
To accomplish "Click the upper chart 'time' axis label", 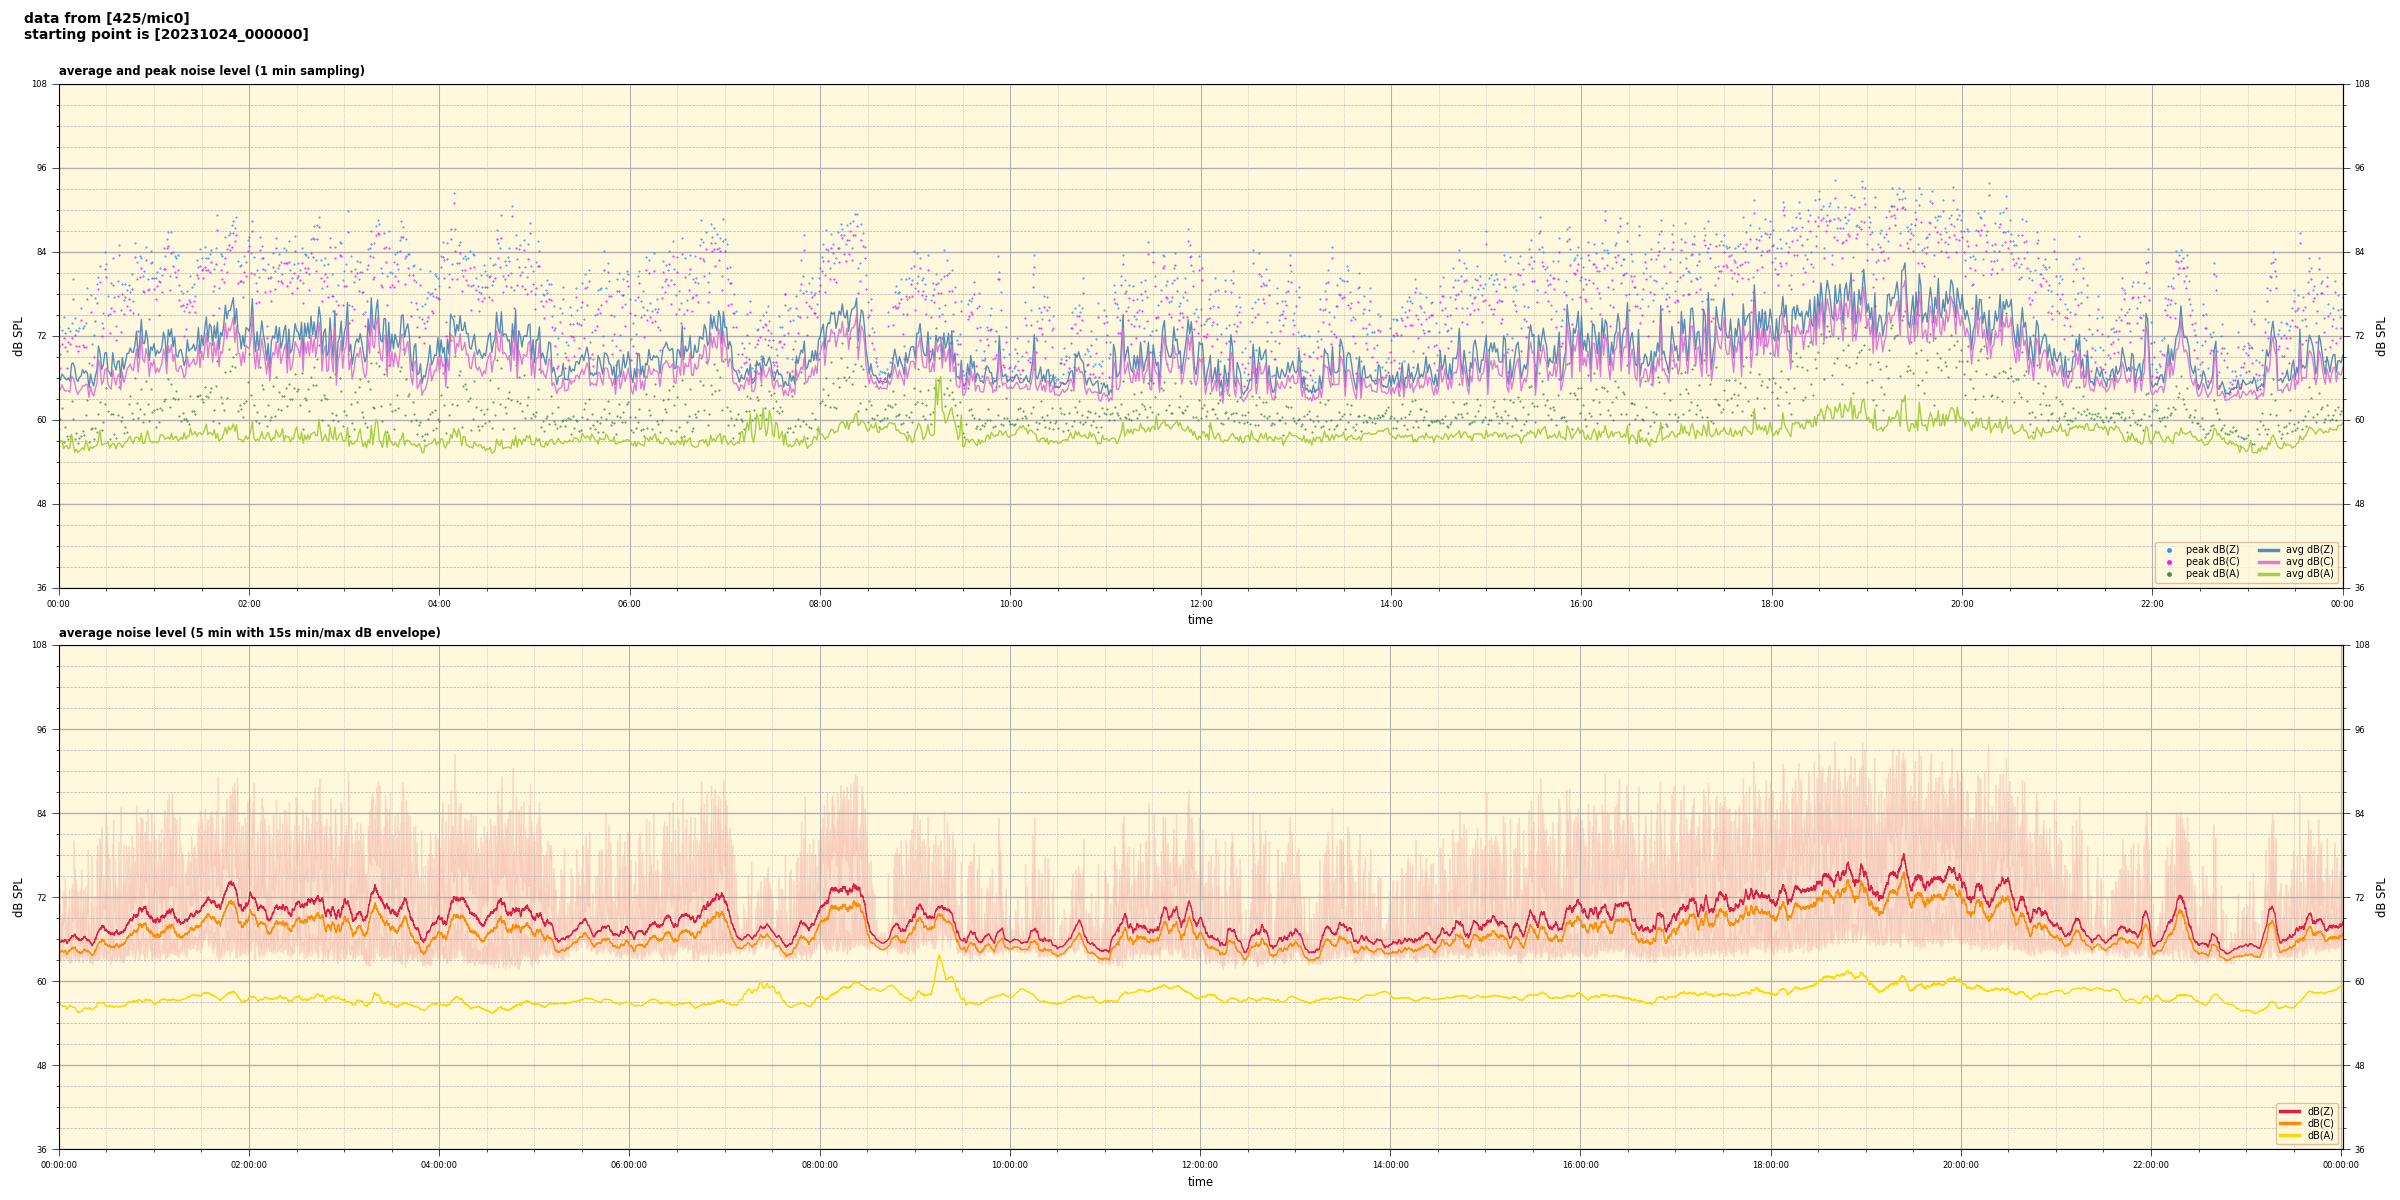I will point(1200,620).
